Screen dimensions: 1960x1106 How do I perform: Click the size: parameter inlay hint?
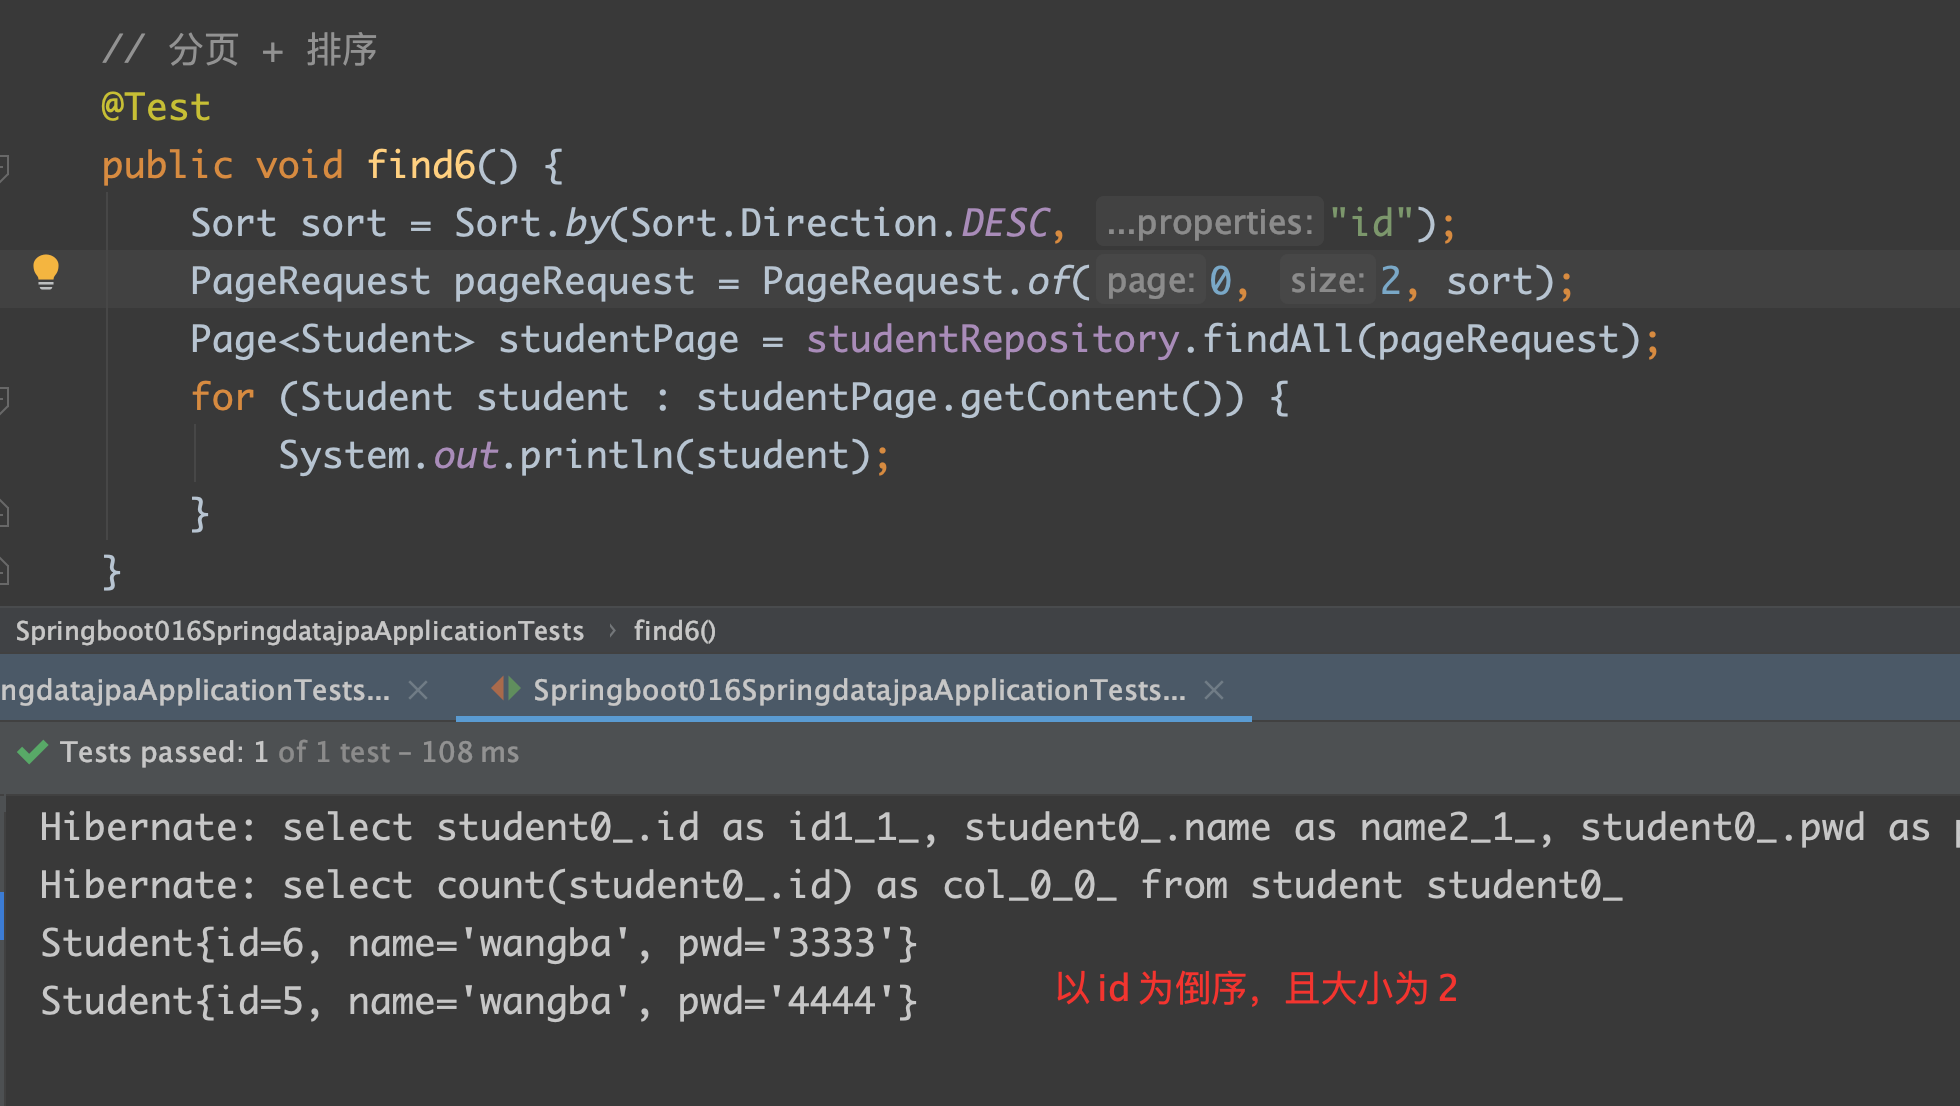point(1327,281)
